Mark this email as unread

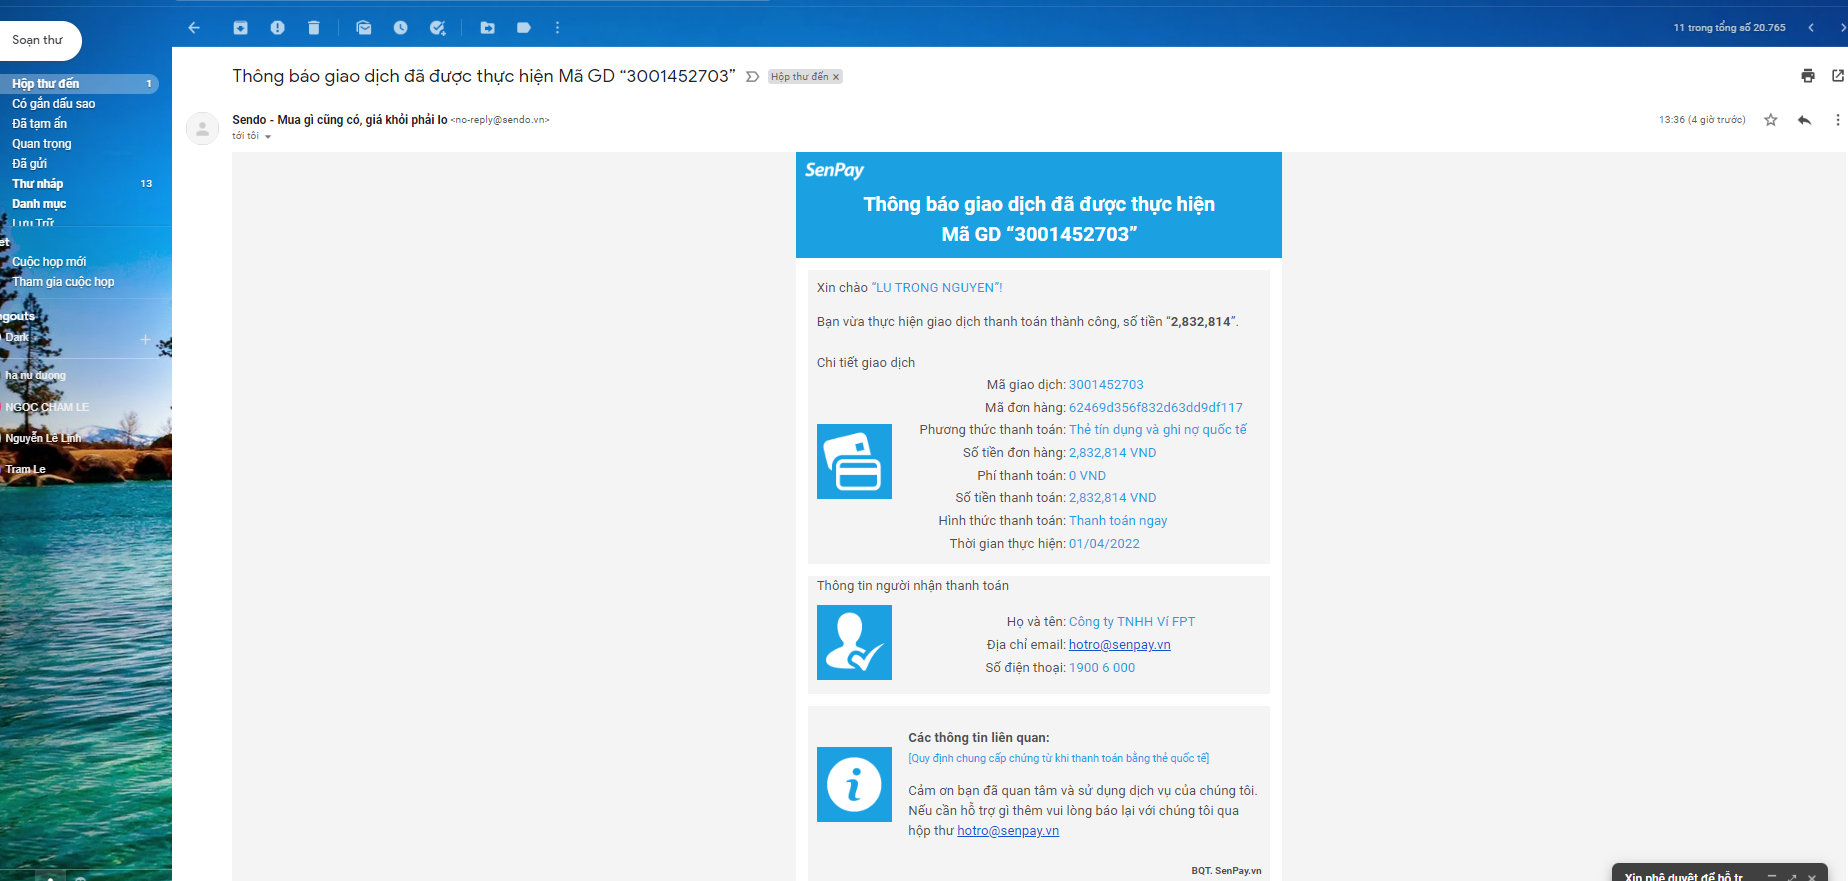click(364, 28)
